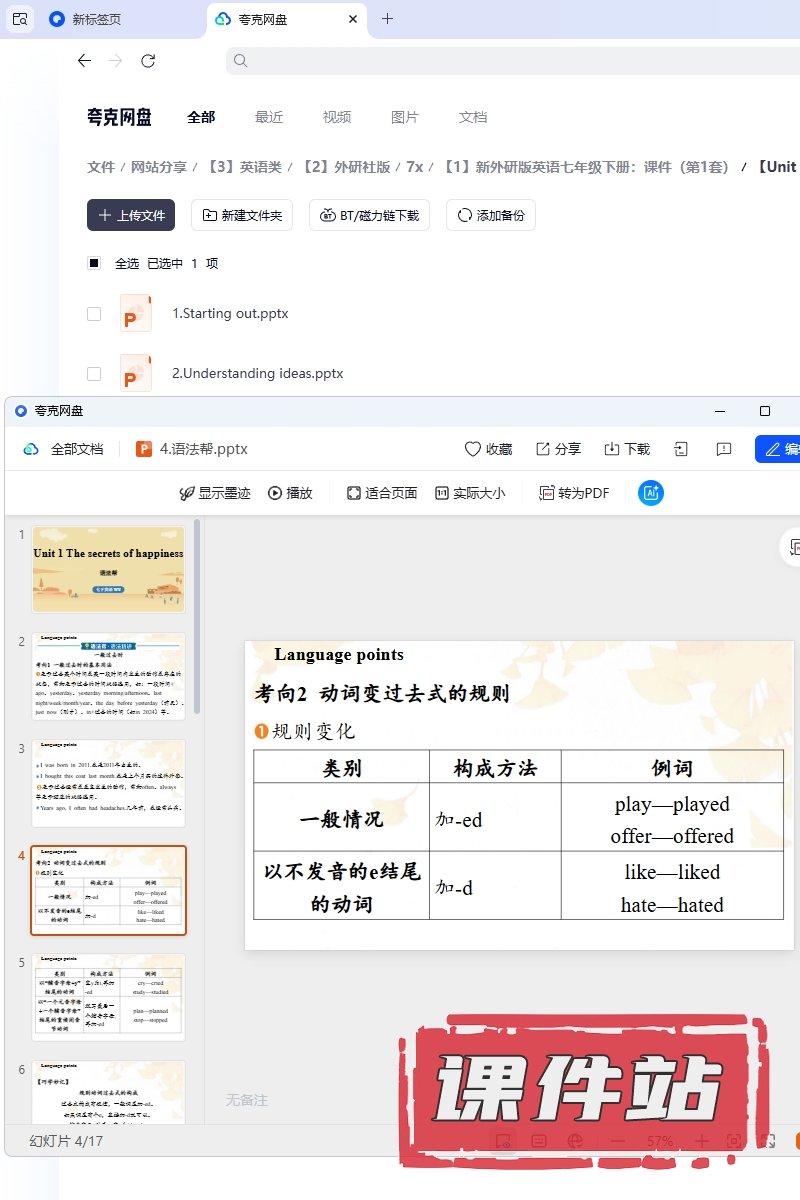Image resolution: width=800 pixels, height=1200 pixels.
Task: Click the 上传文件 button
Action: click(131, 215)
